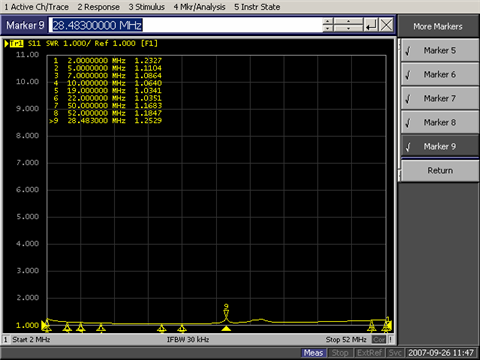Click the Marker 9 frequency input field
480x360 pixels.
pyautogui.click(x=186, y=25)
